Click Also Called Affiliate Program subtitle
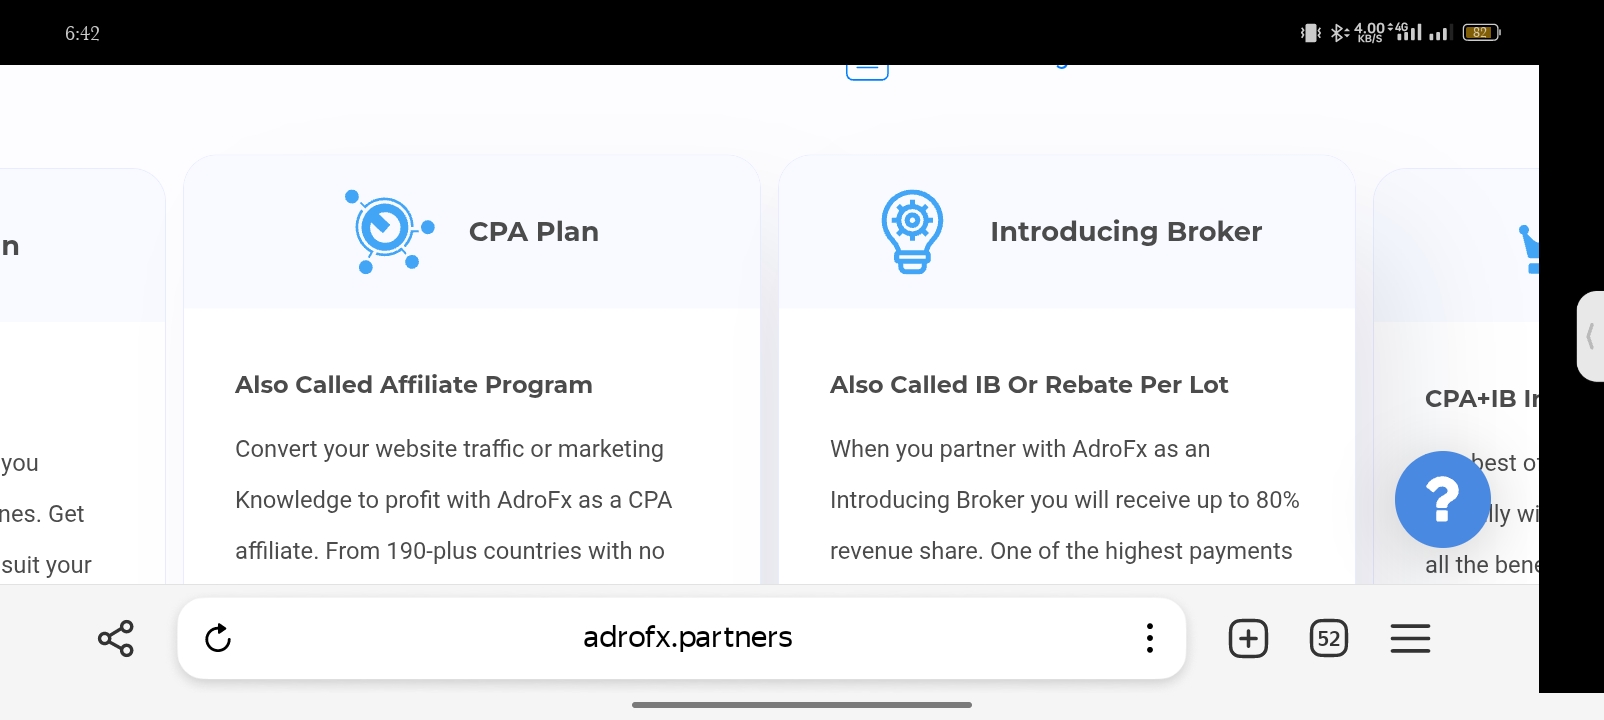This screenshot has width=1604, height=720. click(x=414, y=385)
